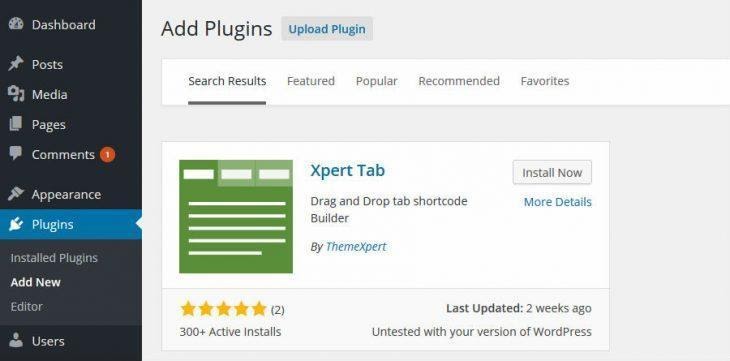Click the Dashboard gauge icon
This screenshot has width=730, height=361.
(x=16, y=24)
